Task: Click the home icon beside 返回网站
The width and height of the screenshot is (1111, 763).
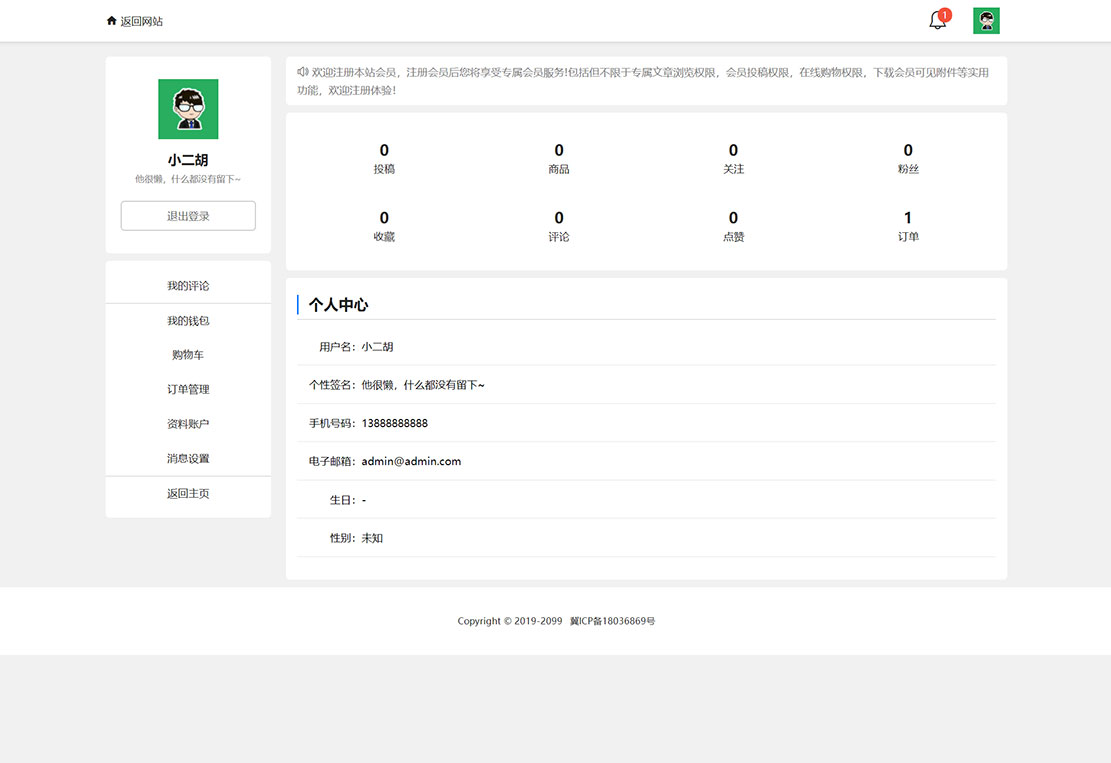Action: pos(111,20)
